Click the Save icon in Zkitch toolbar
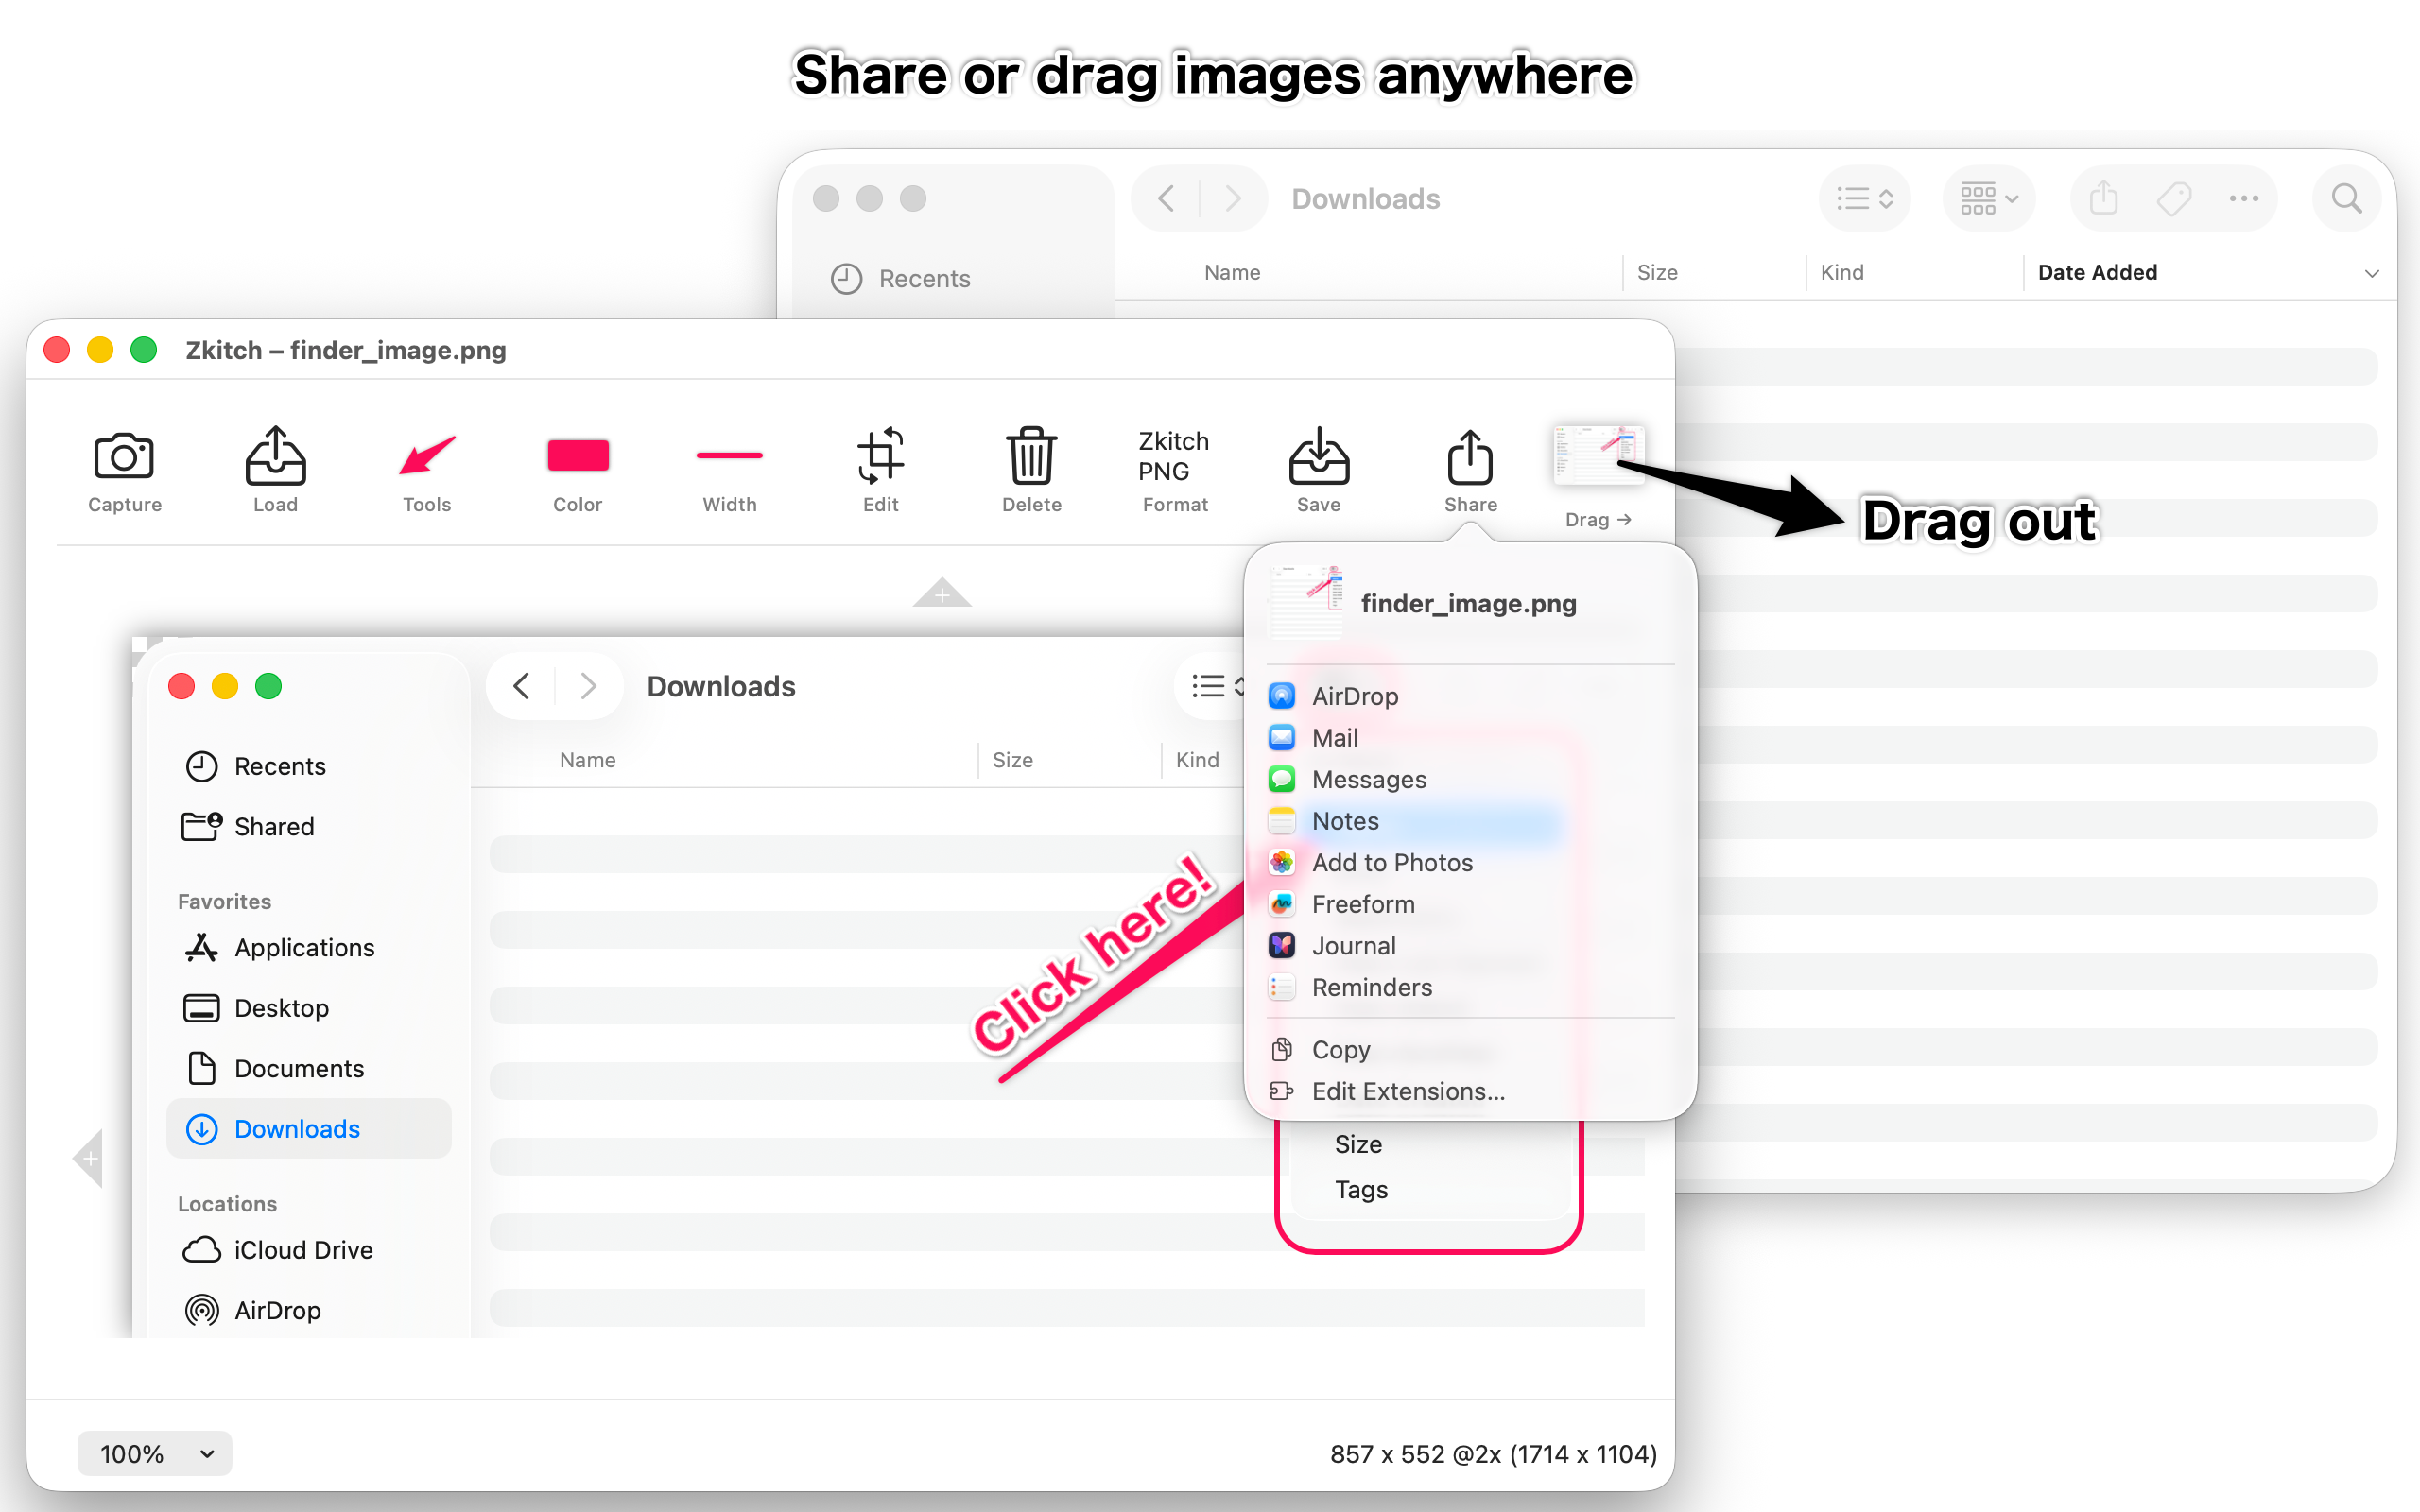 1319,456
